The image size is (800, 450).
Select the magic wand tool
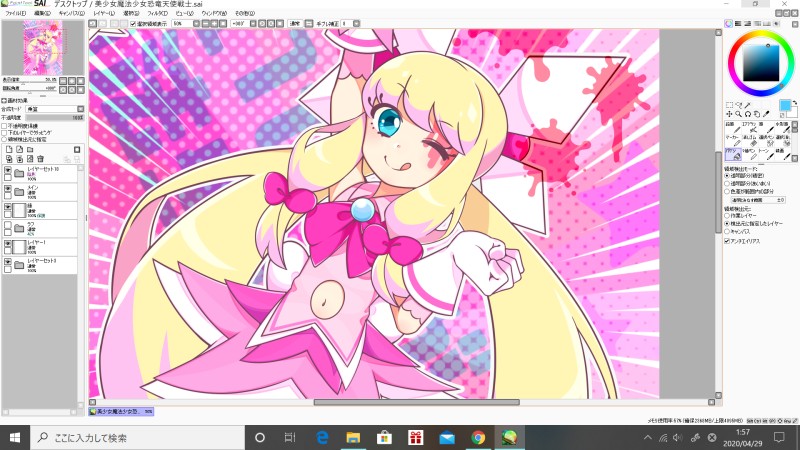pyautogui.click(x=747, y=106)
